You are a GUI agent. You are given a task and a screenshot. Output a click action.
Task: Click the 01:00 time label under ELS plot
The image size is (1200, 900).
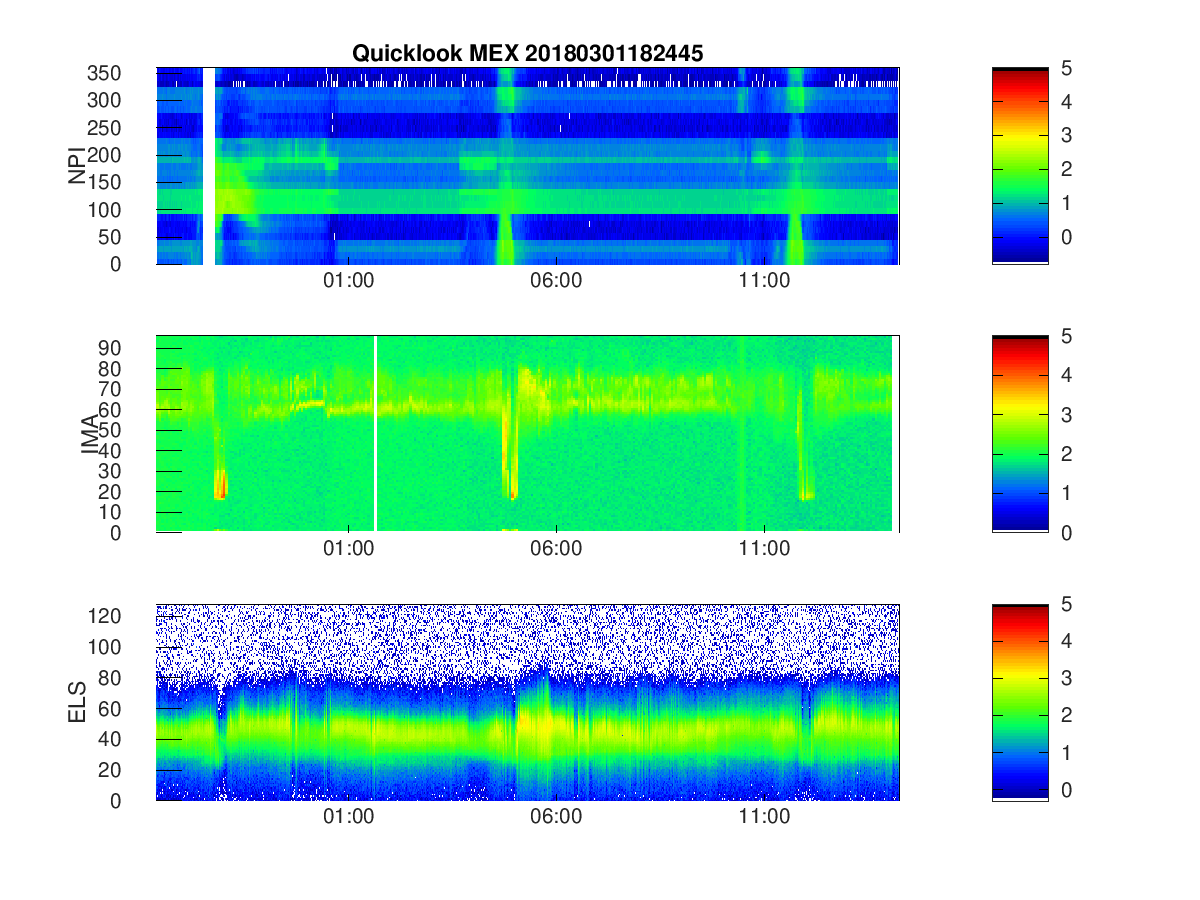(x=348, y=817)
